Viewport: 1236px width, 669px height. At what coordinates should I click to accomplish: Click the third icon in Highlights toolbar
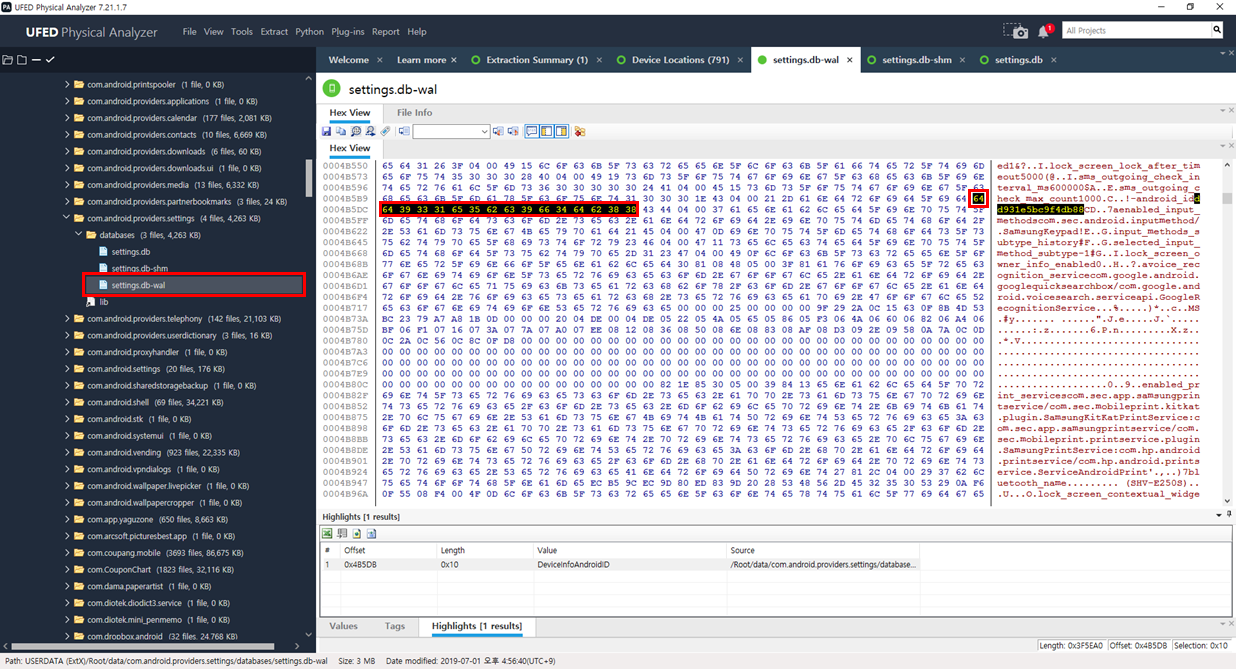click(x=357, y=534)
